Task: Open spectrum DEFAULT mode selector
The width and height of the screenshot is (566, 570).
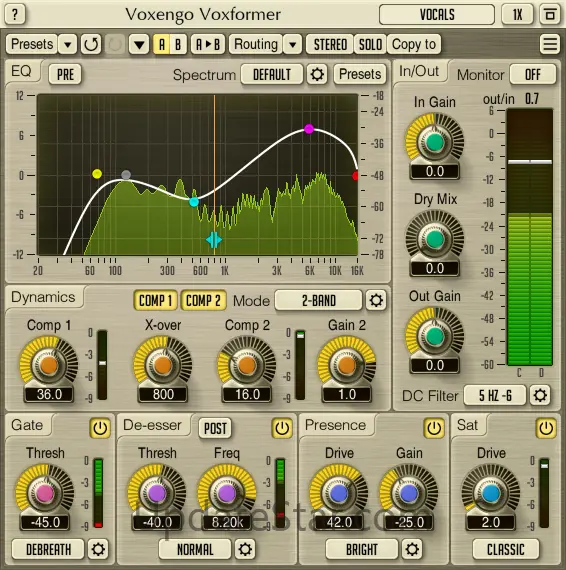Action: (272, 74)
